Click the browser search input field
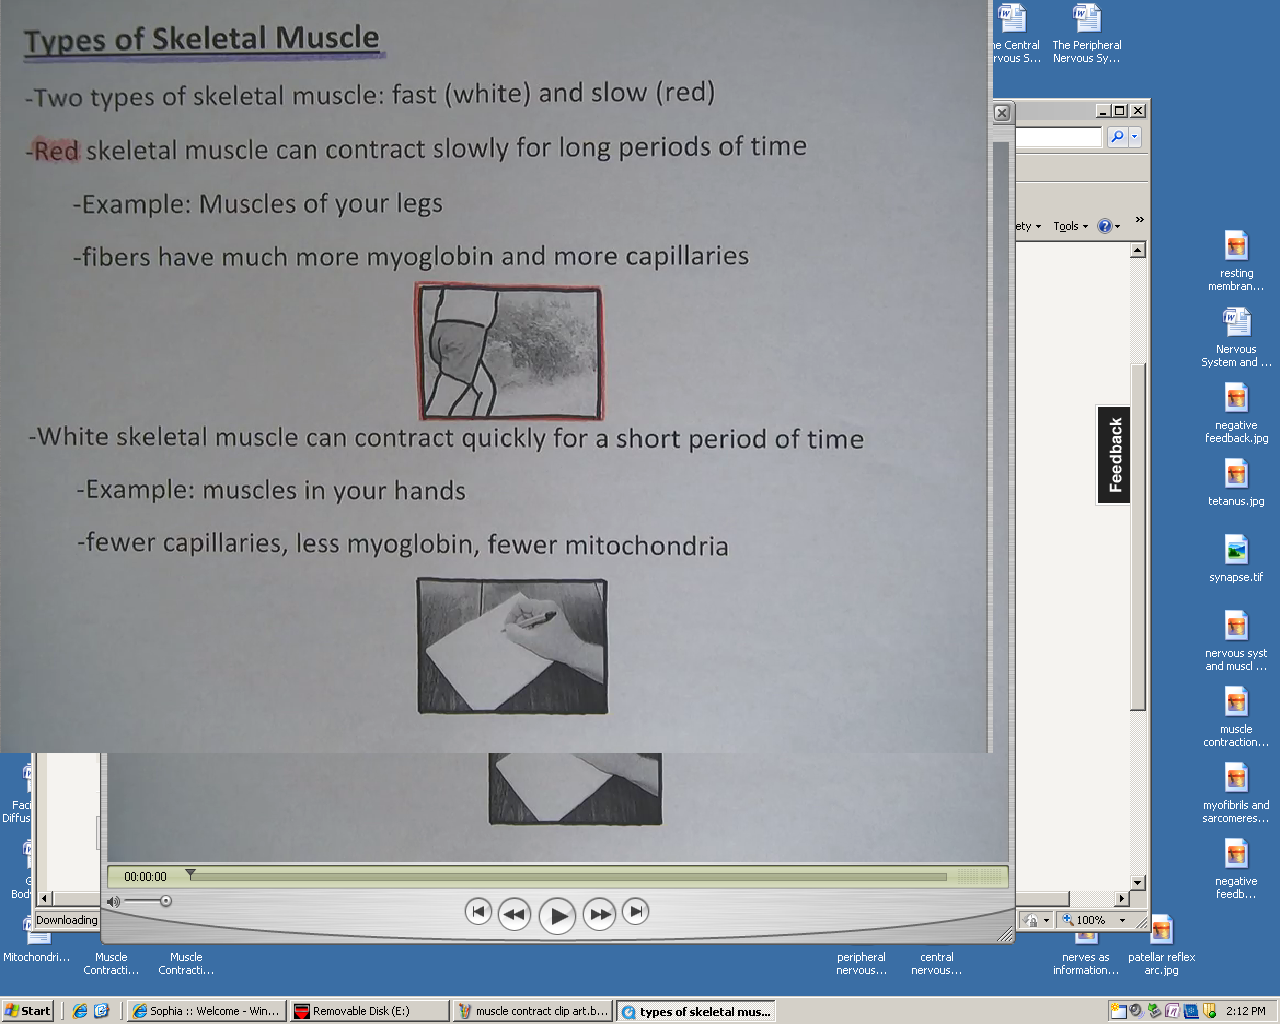The height and width of the screenshot is (1024, 1280). 1058,137
